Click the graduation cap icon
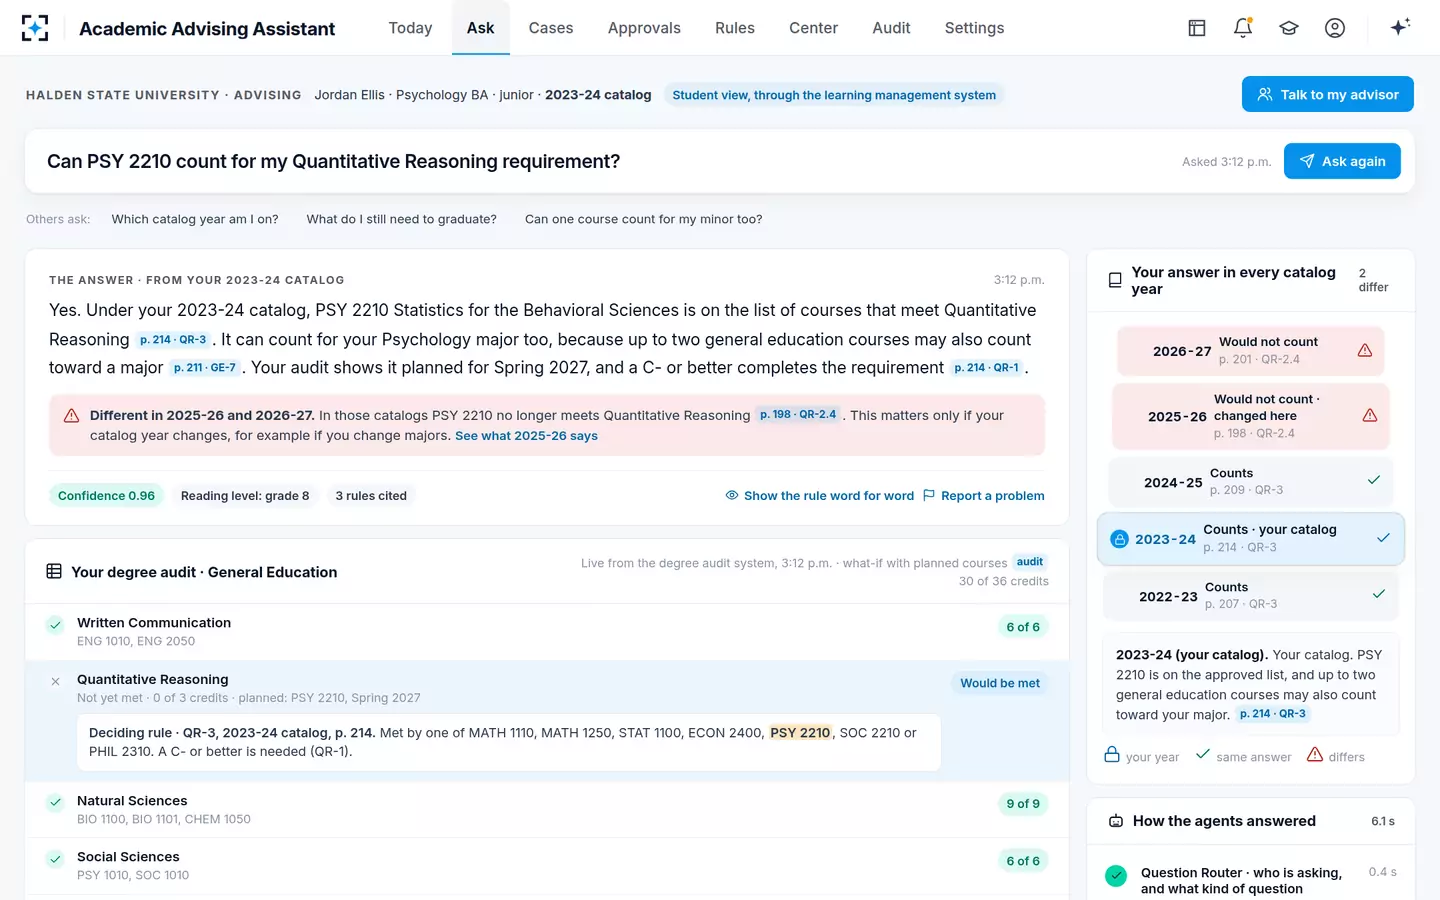The width and height of the screenshot is (1440, 900). [1289, 28]
